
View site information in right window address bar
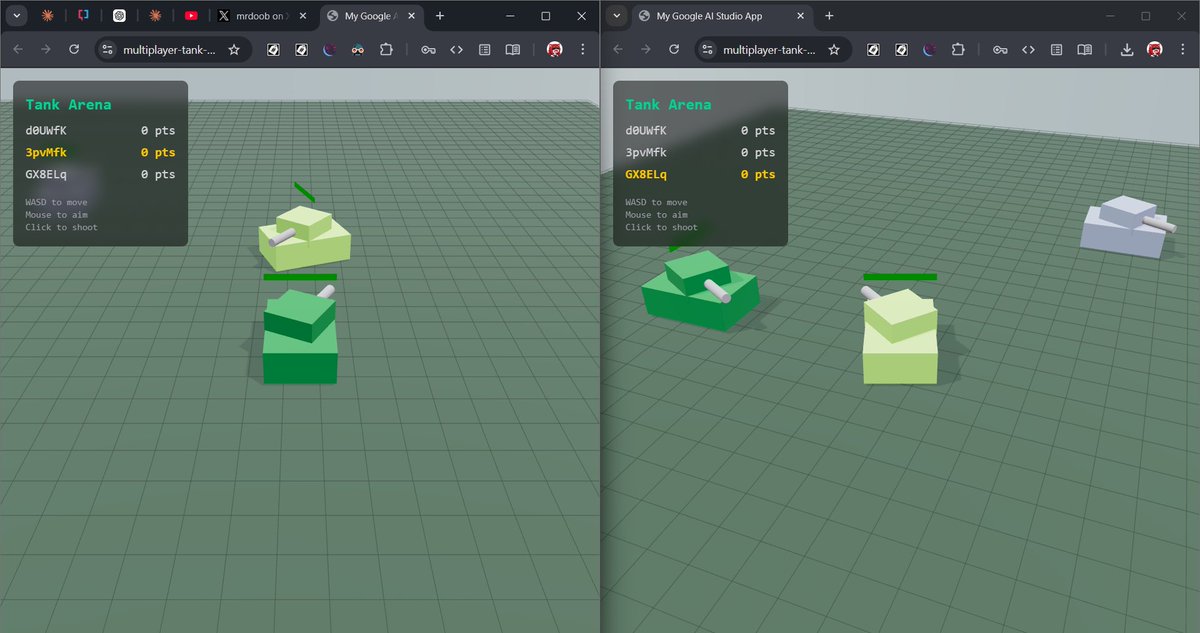[708, 49]
